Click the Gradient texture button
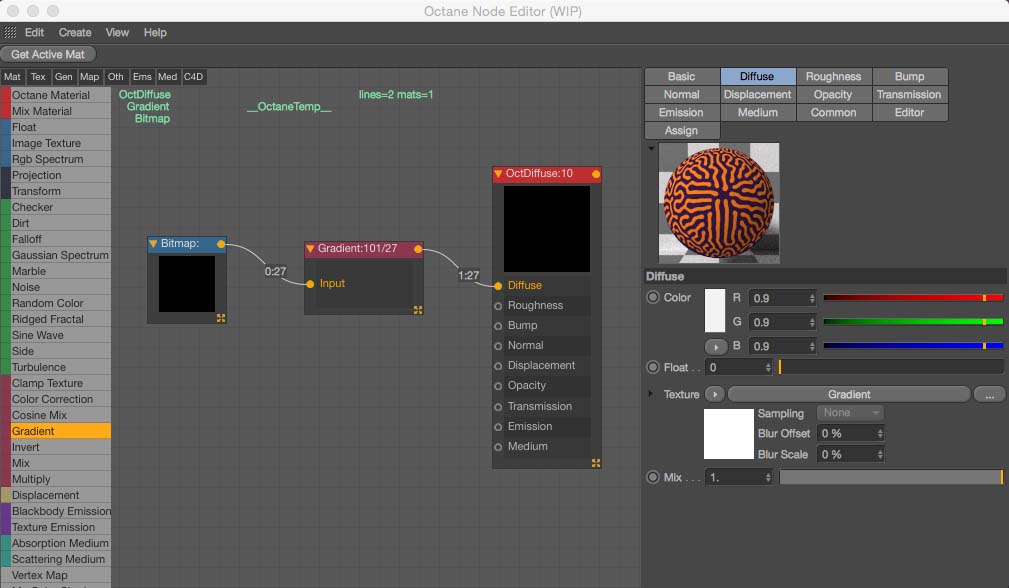Screen dimensions: 1009x588 click(x=849, y=394)
